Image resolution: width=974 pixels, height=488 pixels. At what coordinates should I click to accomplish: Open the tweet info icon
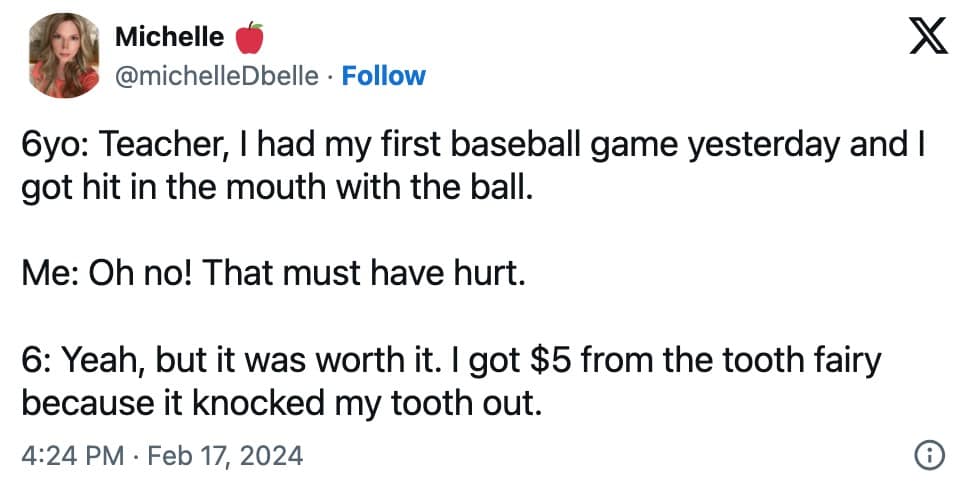click(x=929, y=456)
